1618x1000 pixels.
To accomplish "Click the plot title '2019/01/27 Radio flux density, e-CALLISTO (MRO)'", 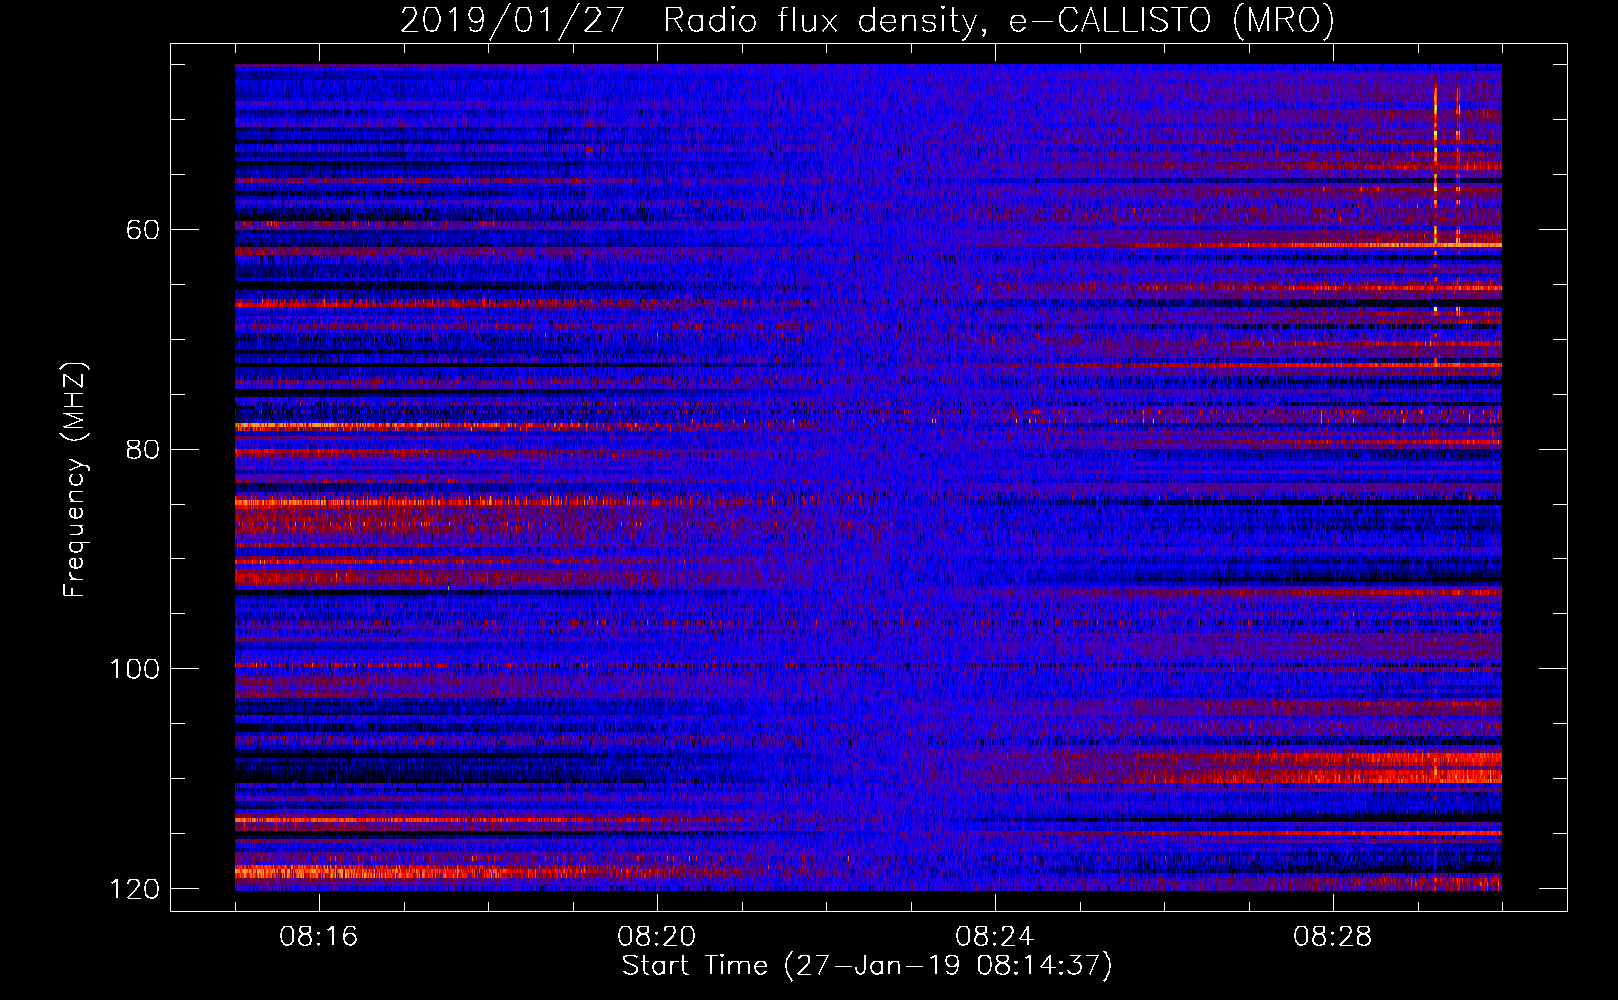I will click(x=867, y=20).
